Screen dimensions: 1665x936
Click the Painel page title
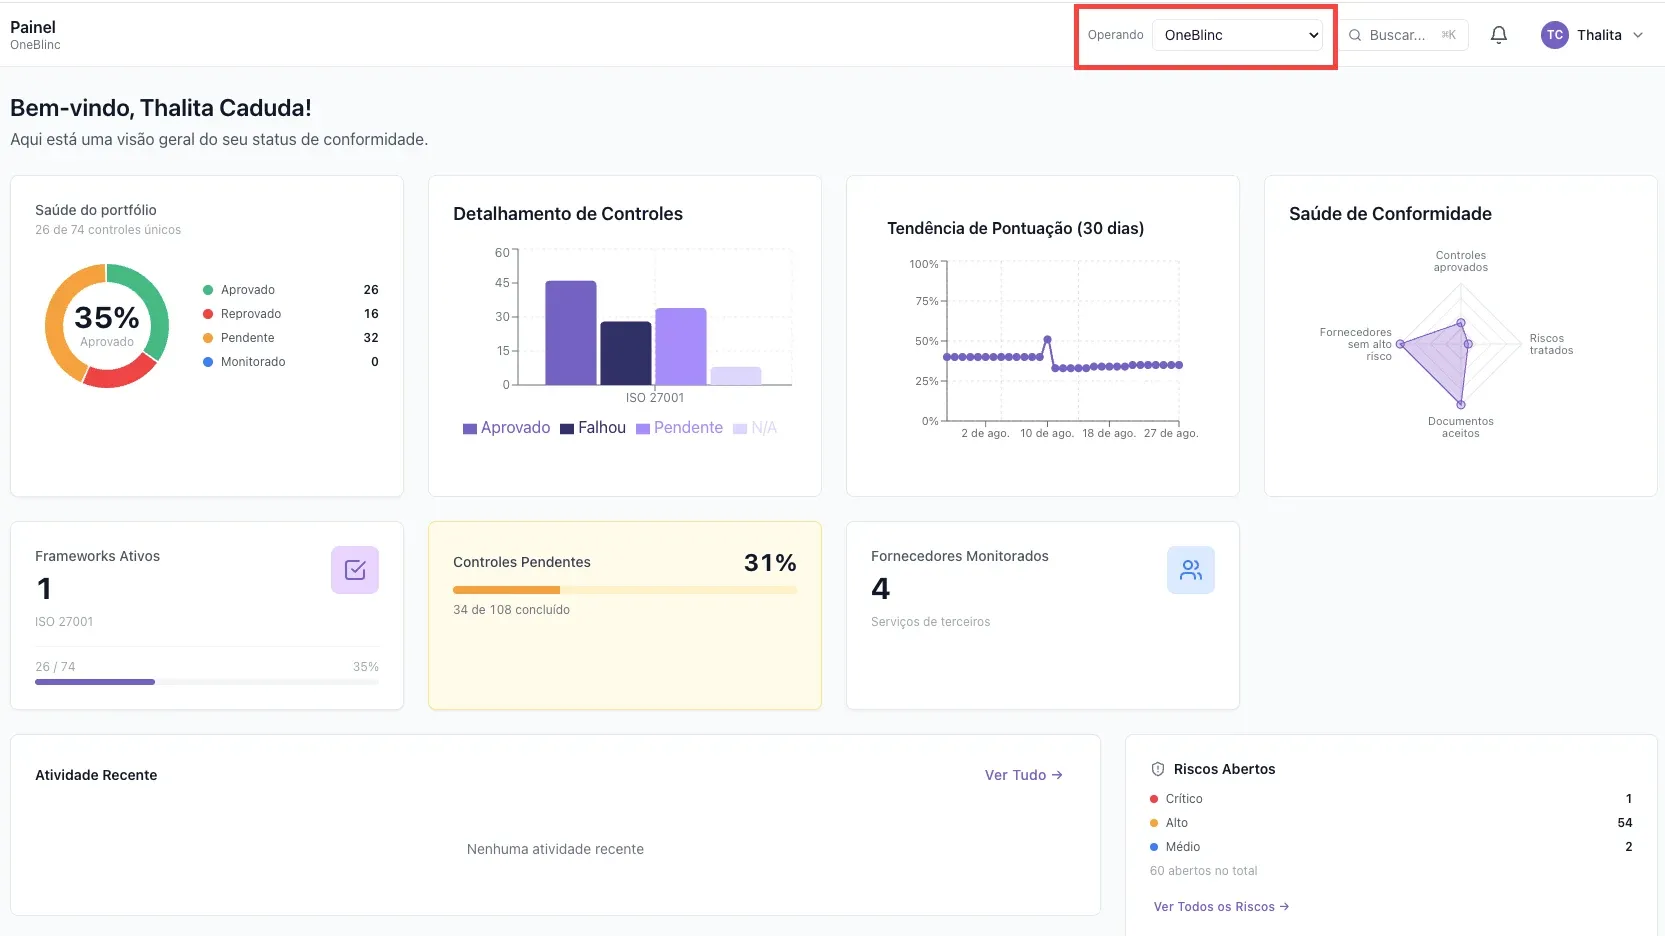point(33,27)
